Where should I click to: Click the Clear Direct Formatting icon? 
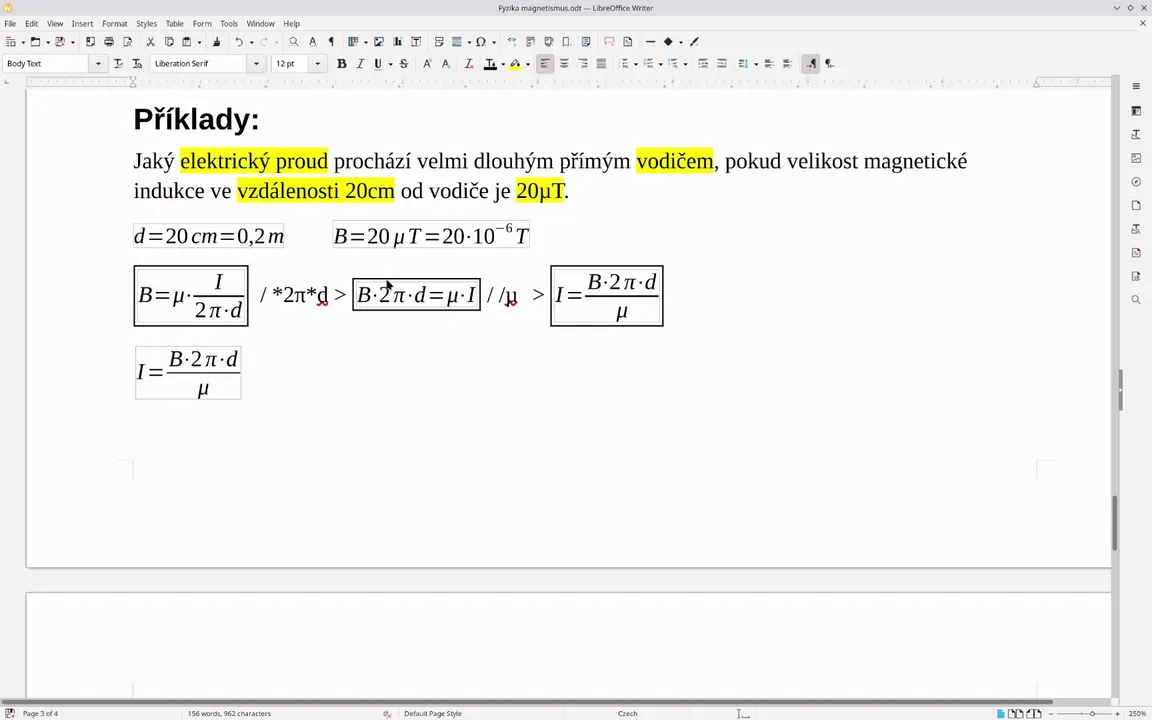click(468, 64)
